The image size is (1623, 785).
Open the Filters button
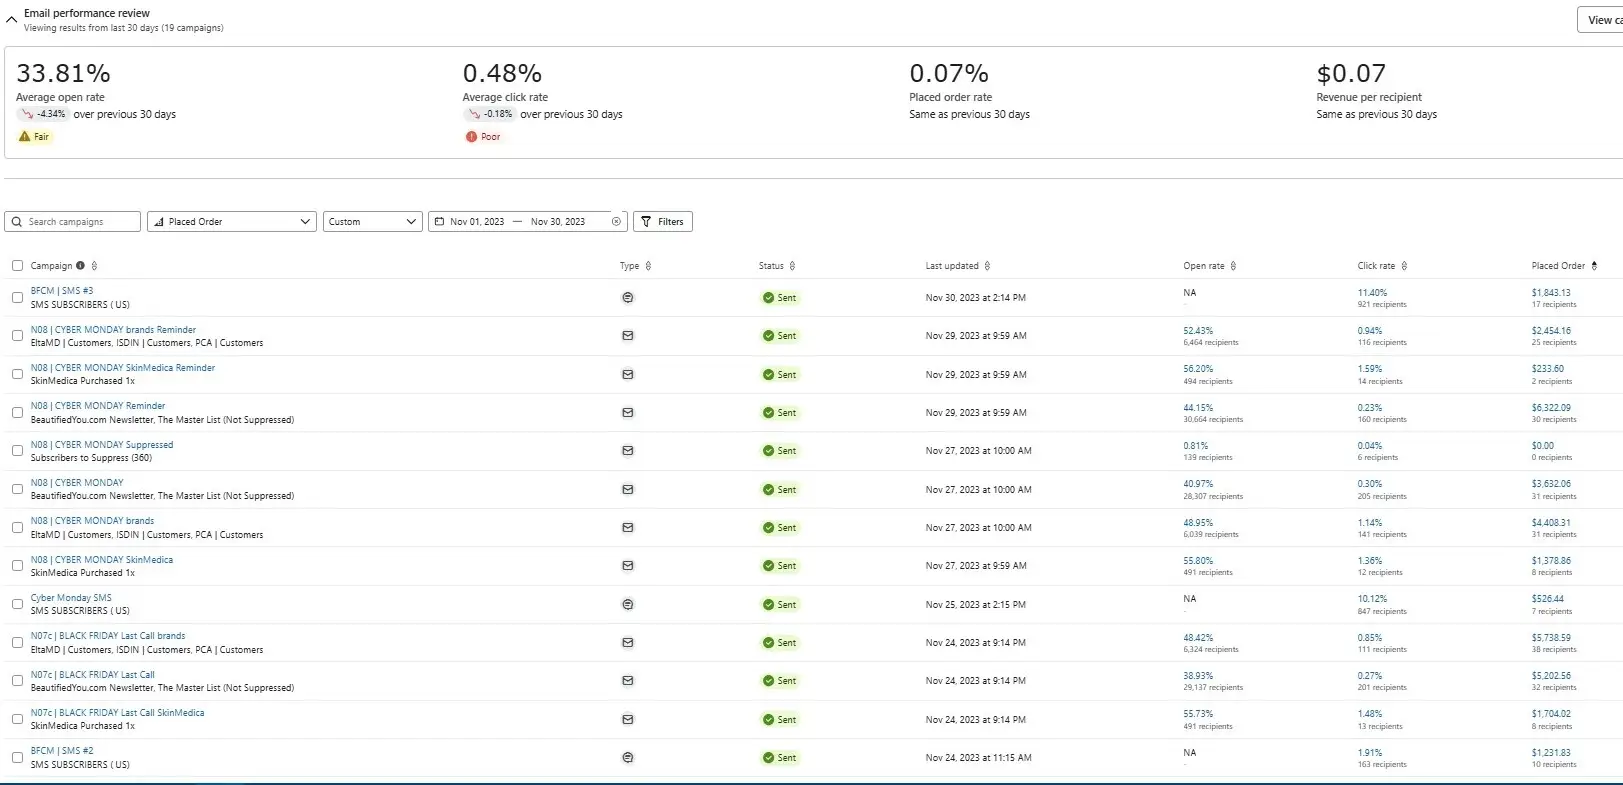(x=663, y=222)
